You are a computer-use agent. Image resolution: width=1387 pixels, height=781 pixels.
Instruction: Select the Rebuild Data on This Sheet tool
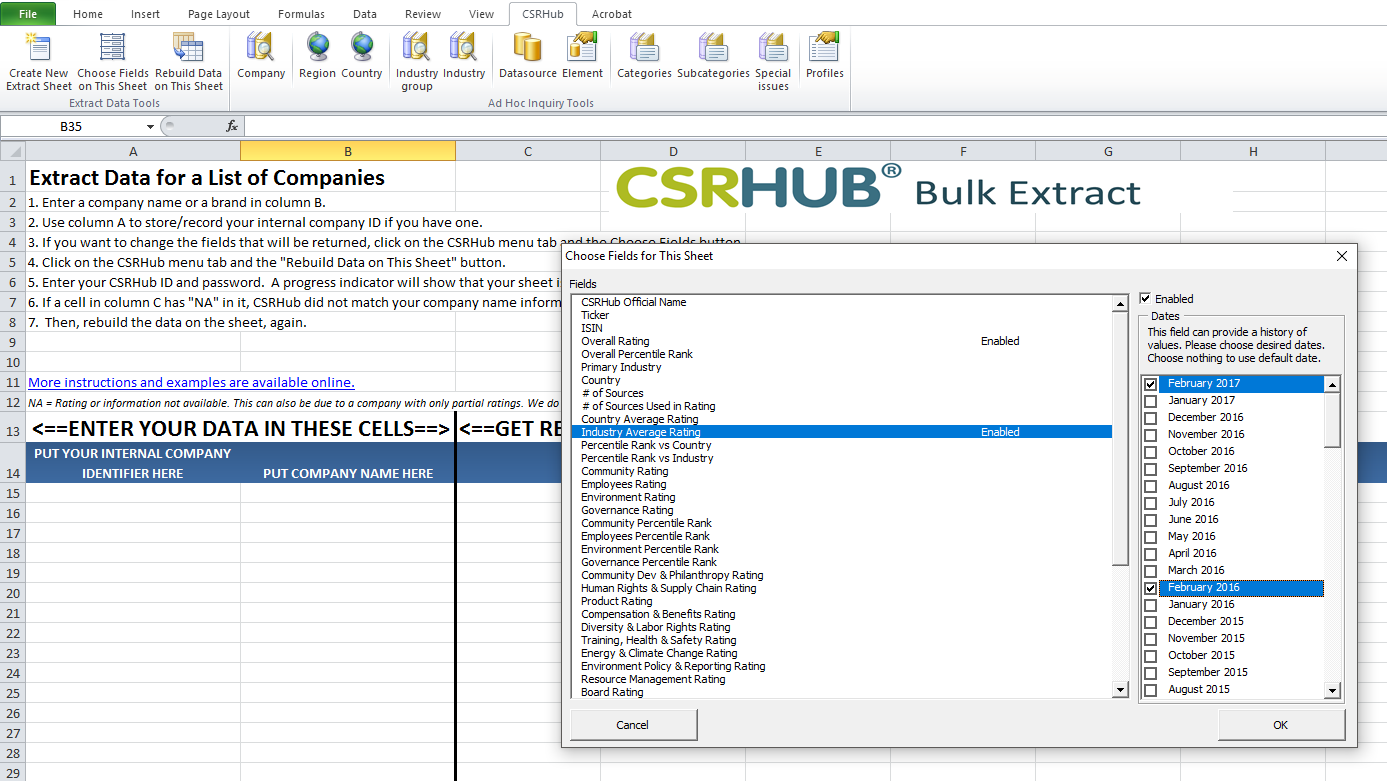tap(189, 60)
